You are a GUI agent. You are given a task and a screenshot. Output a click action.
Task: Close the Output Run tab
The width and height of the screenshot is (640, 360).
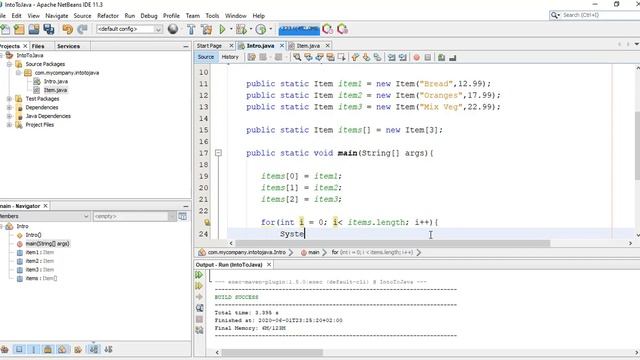click(x=269, y=264)
